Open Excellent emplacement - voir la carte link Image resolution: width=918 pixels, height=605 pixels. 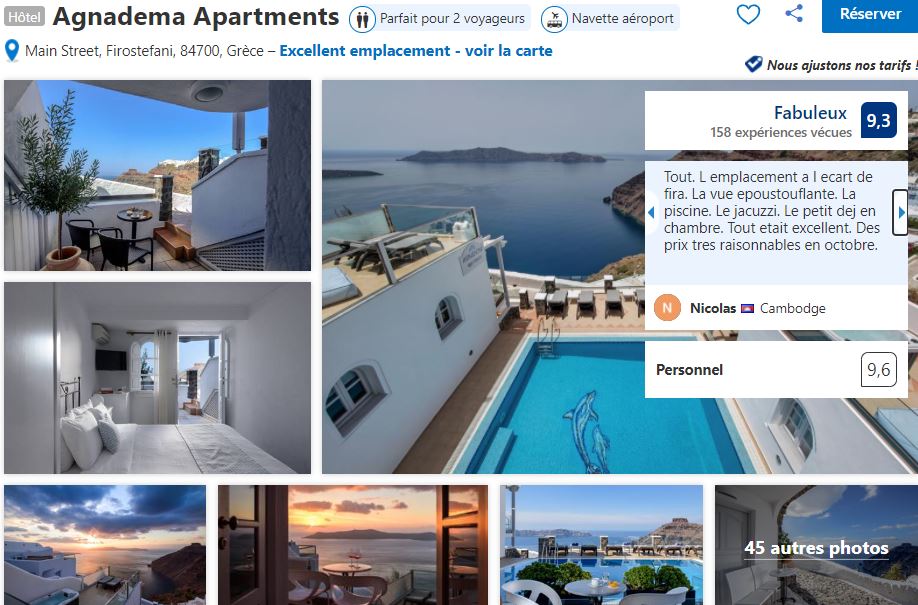[416, 51]
